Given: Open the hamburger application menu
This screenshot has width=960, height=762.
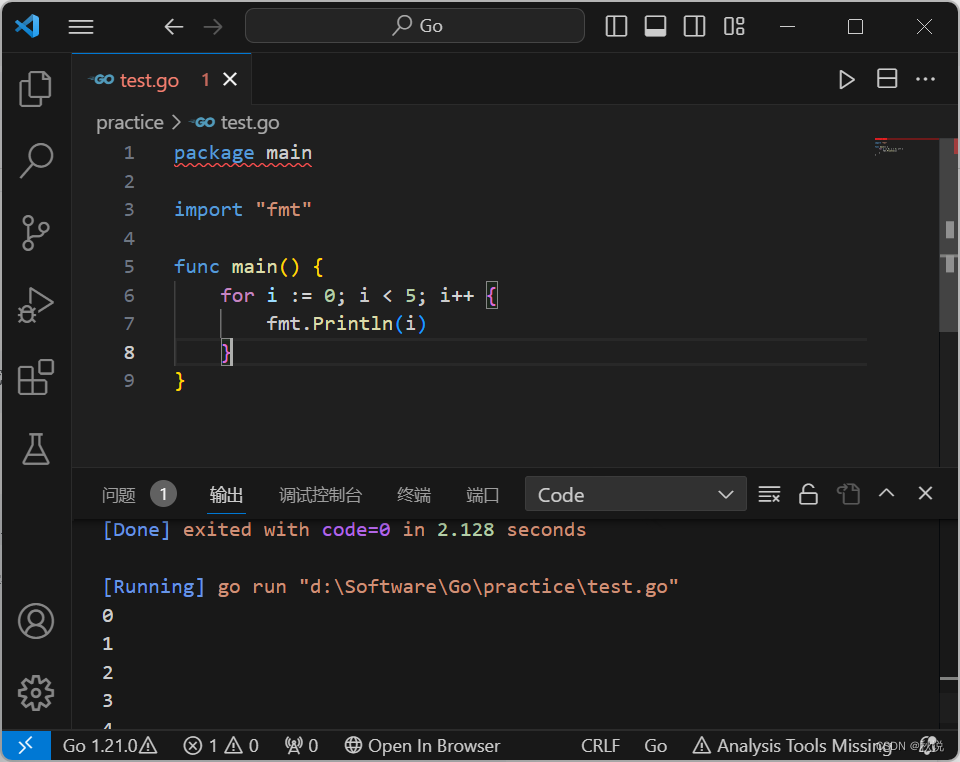Looking at the screenshot, I should [81, 27].
